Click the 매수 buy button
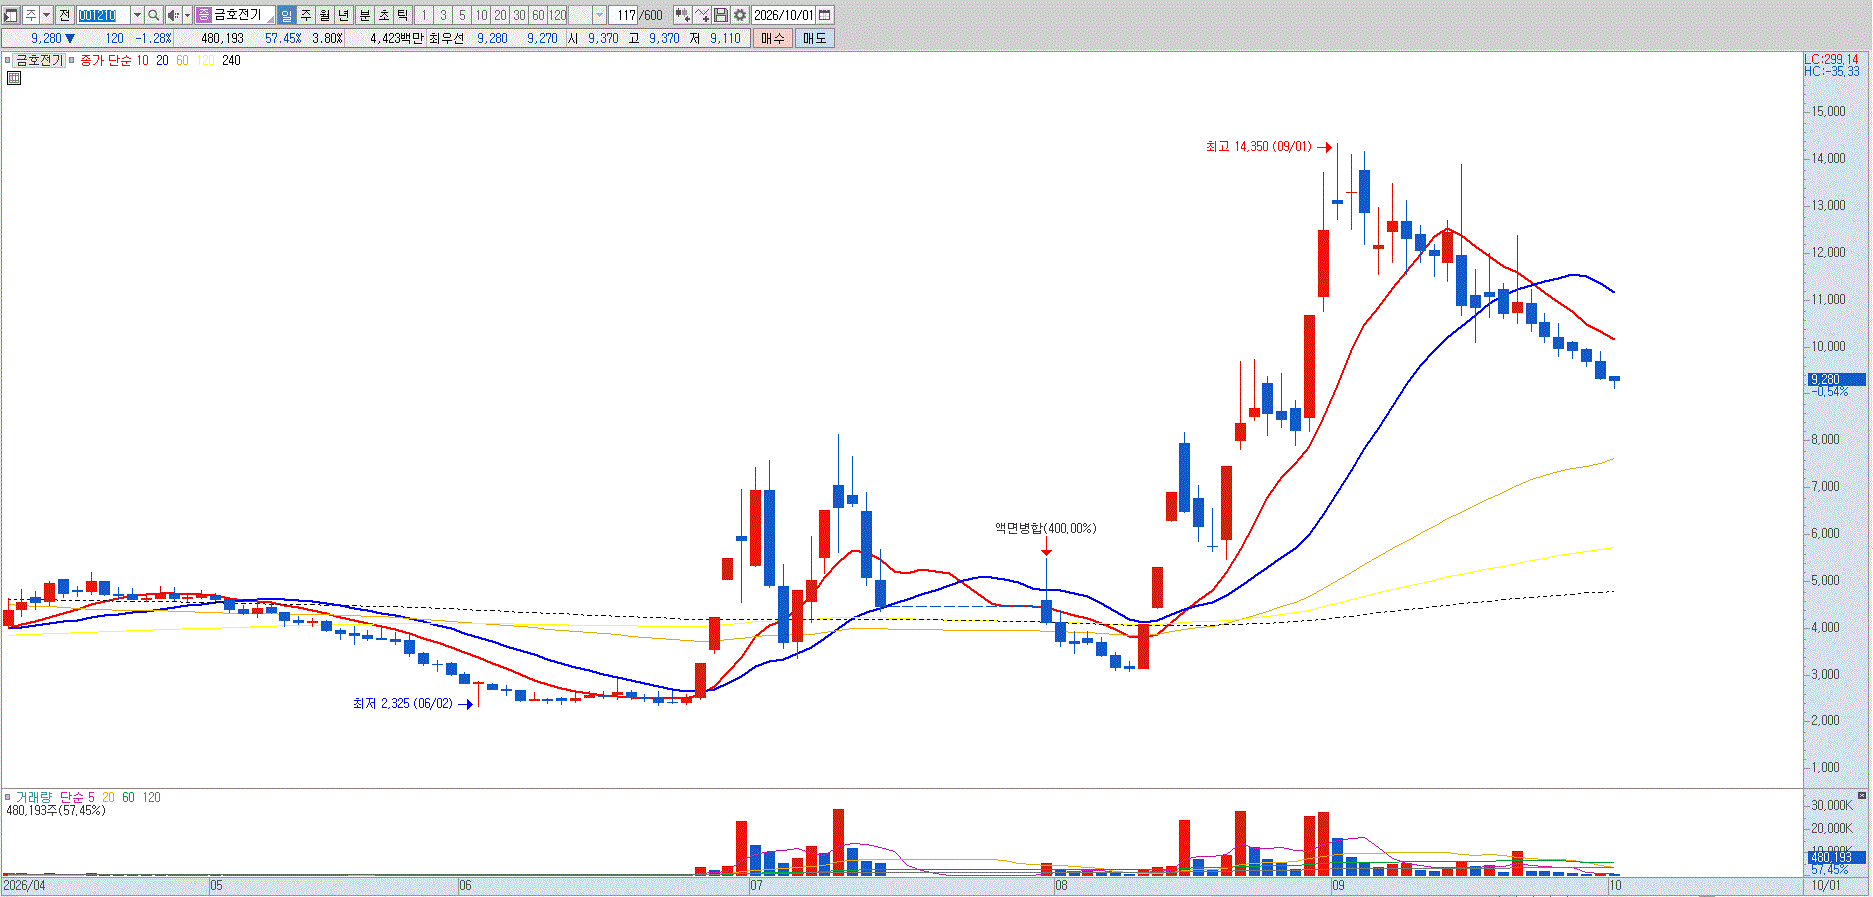 pyautogui.click(x=773, y=38)
